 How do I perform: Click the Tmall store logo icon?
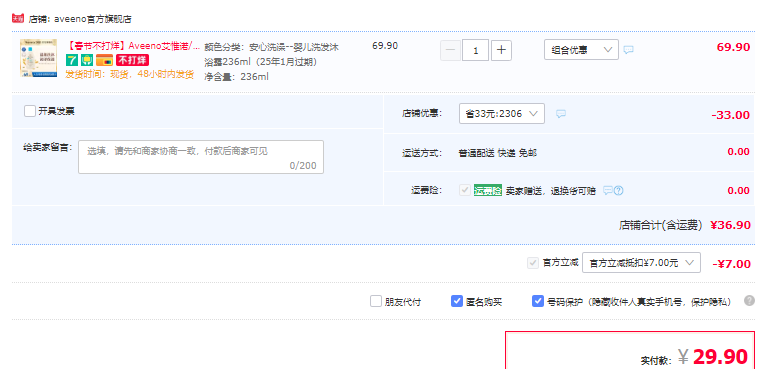[x=17, y=18]
